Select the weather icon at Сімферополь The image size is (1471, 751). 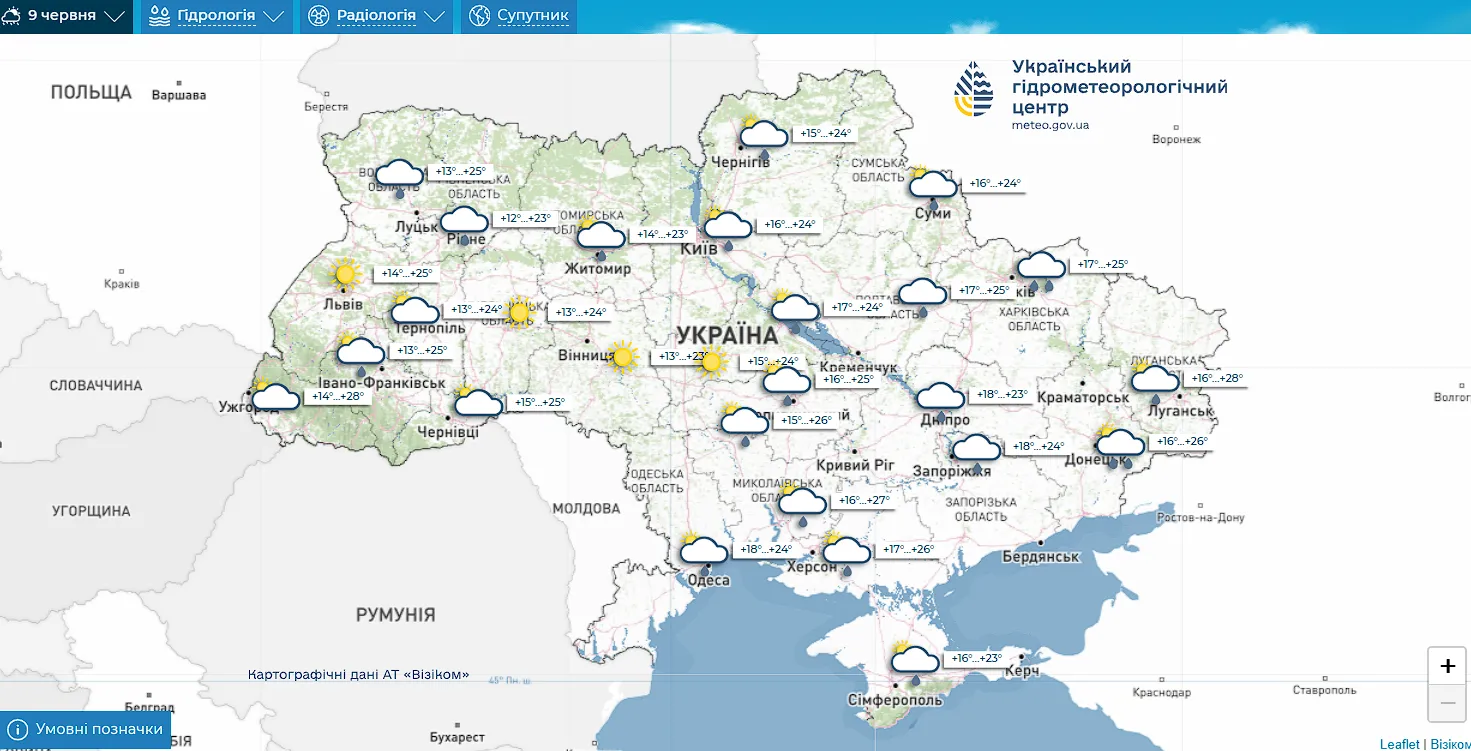click(x=914, y=663)
